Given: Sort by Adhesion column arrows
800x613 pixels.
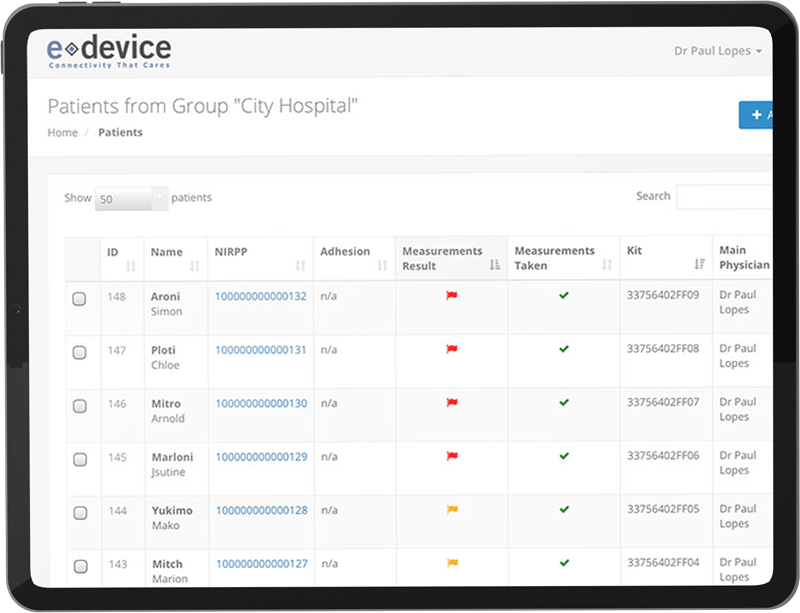Looking at the screenshot, I should point(382,266).
